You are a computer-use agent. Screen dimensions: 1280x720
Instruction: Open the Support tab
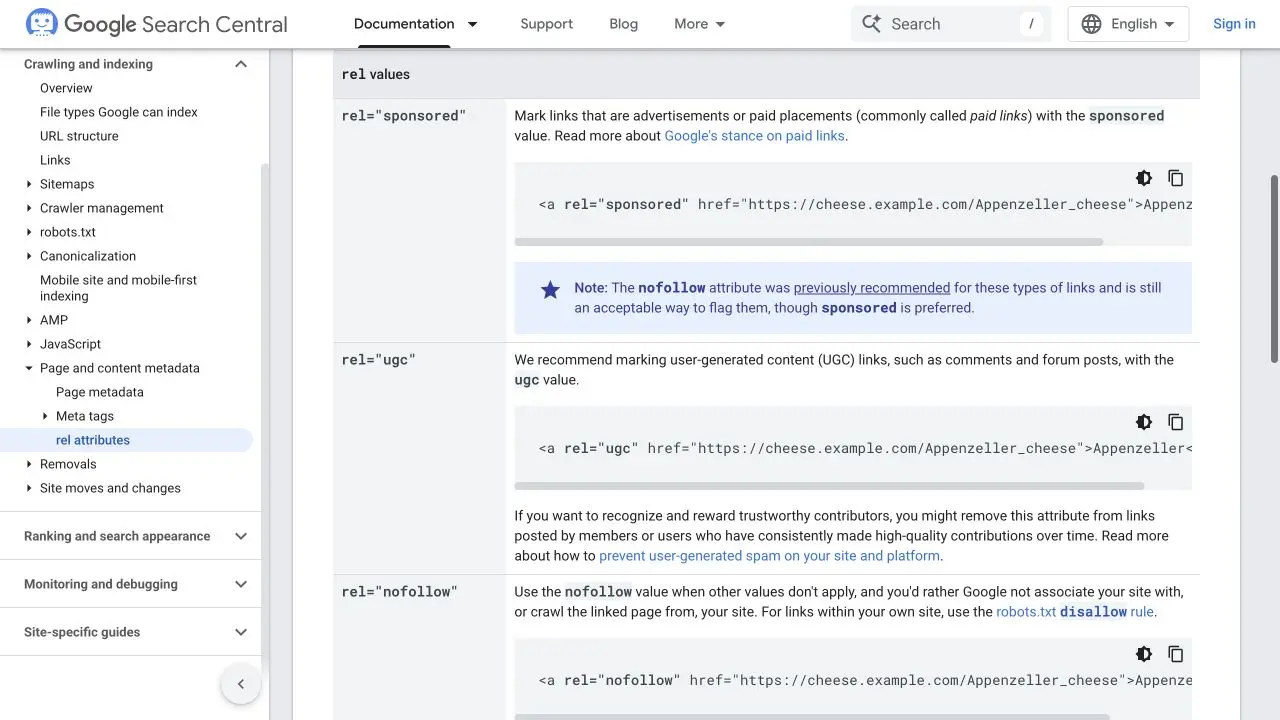click(546, 24)
